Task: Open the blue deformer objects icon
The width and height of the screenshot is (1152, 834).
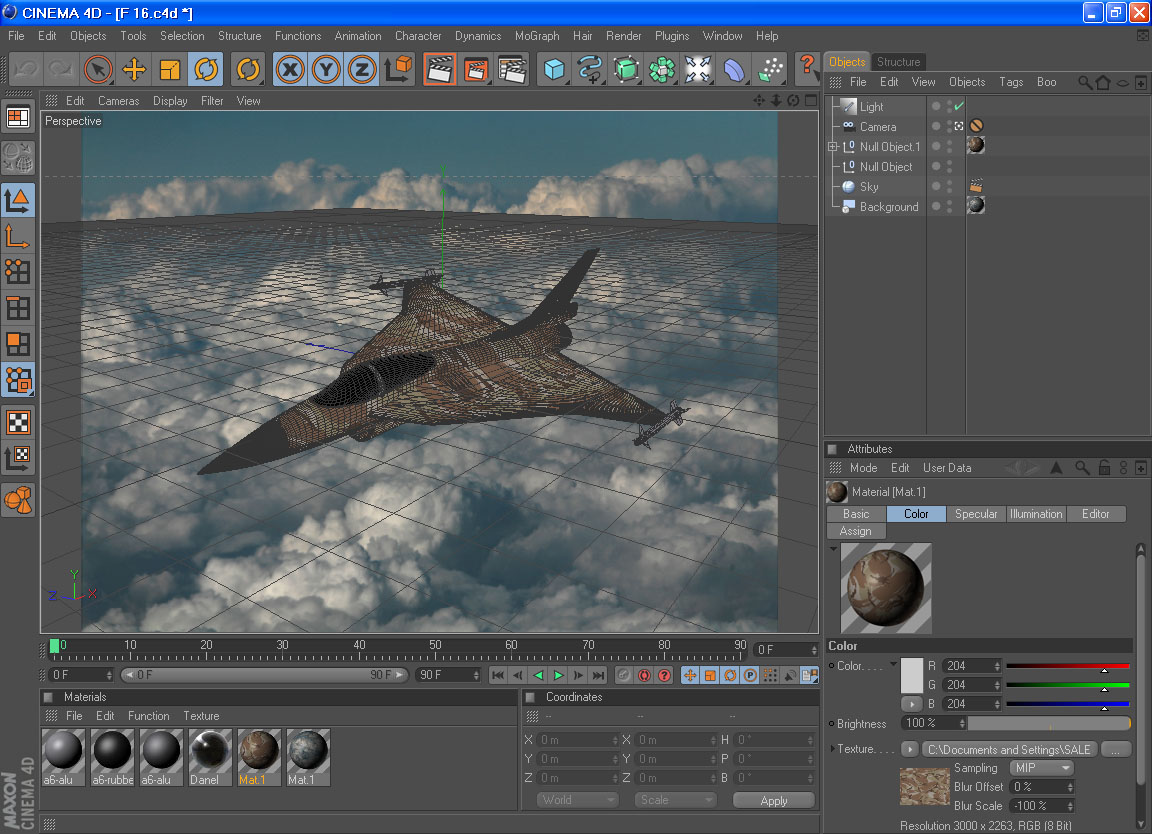Action: tap(734, 70)
